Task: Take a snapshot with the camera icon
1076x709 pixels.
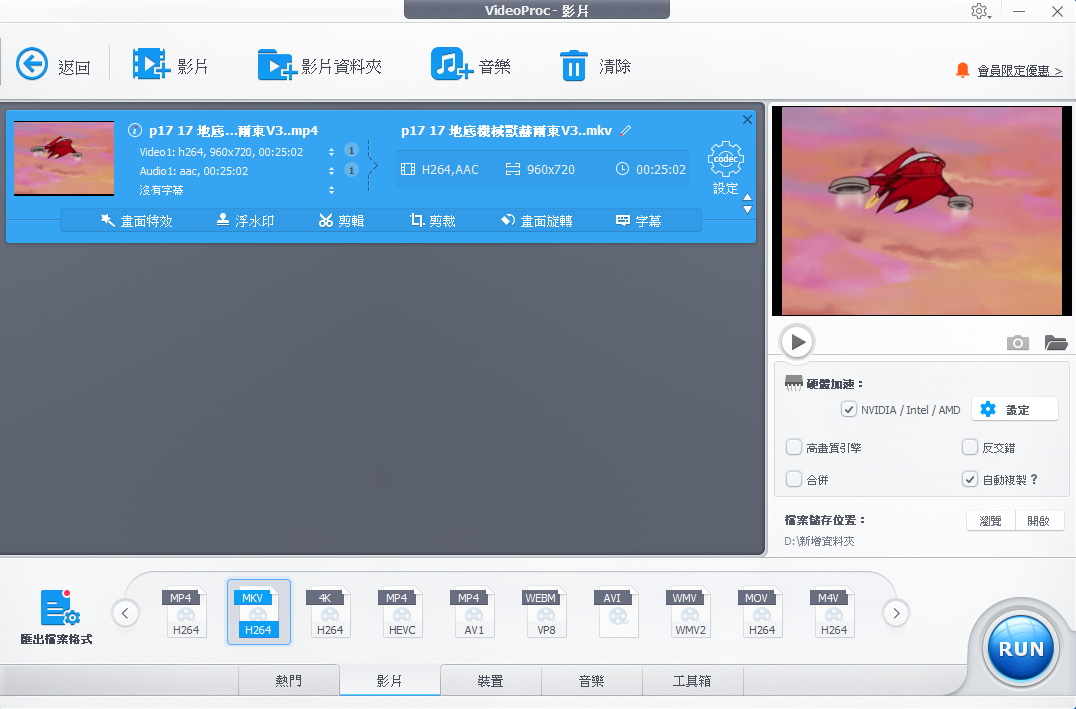Action: [1018, 342]
